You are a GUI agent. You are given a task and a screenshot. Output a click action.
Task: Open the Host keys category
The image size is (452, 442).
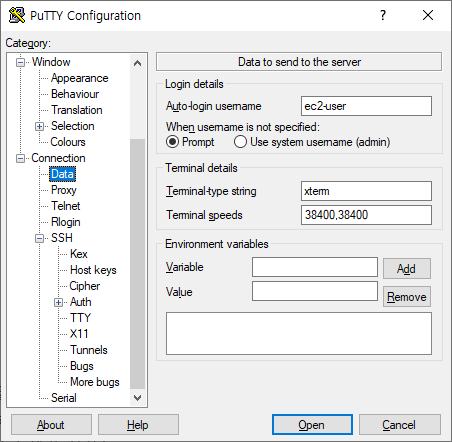tap(93, 270)
